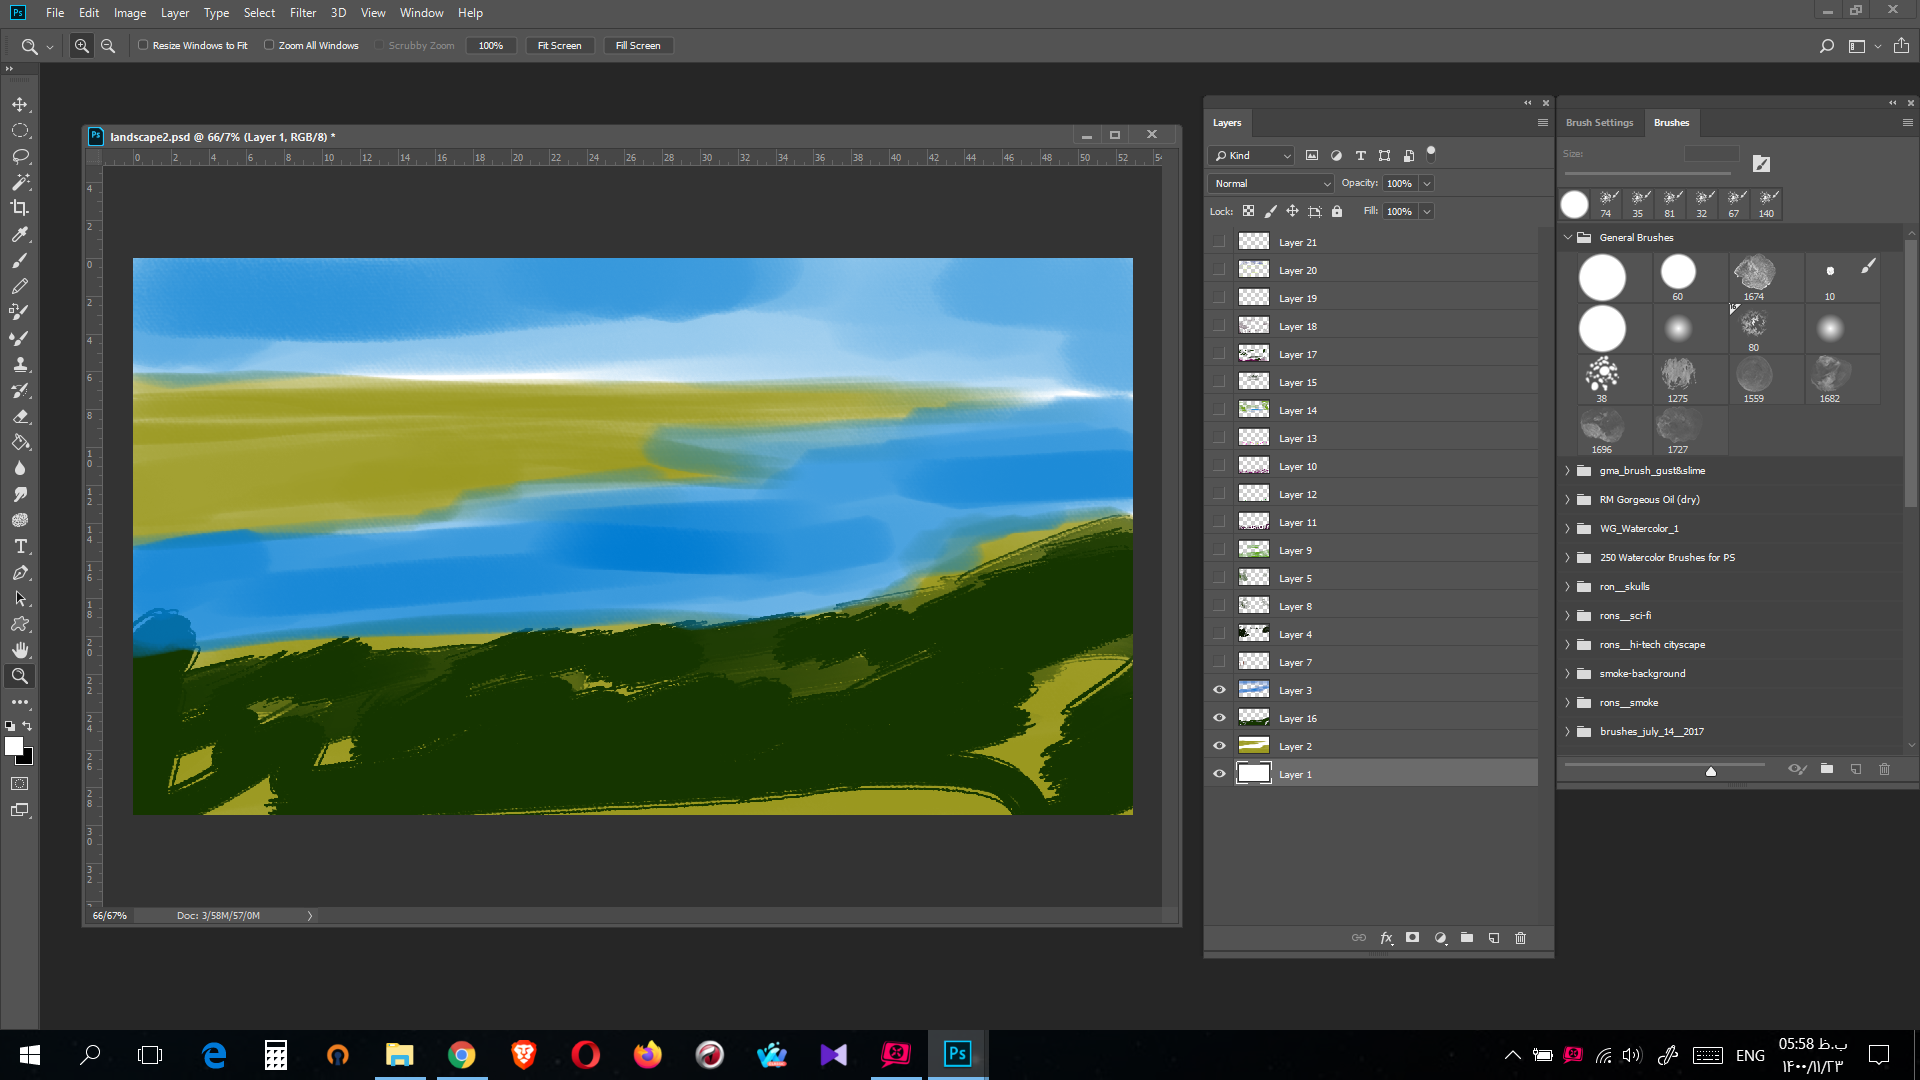
Task: Lock all layer attributes padlock
Action: coord(1337,211)
